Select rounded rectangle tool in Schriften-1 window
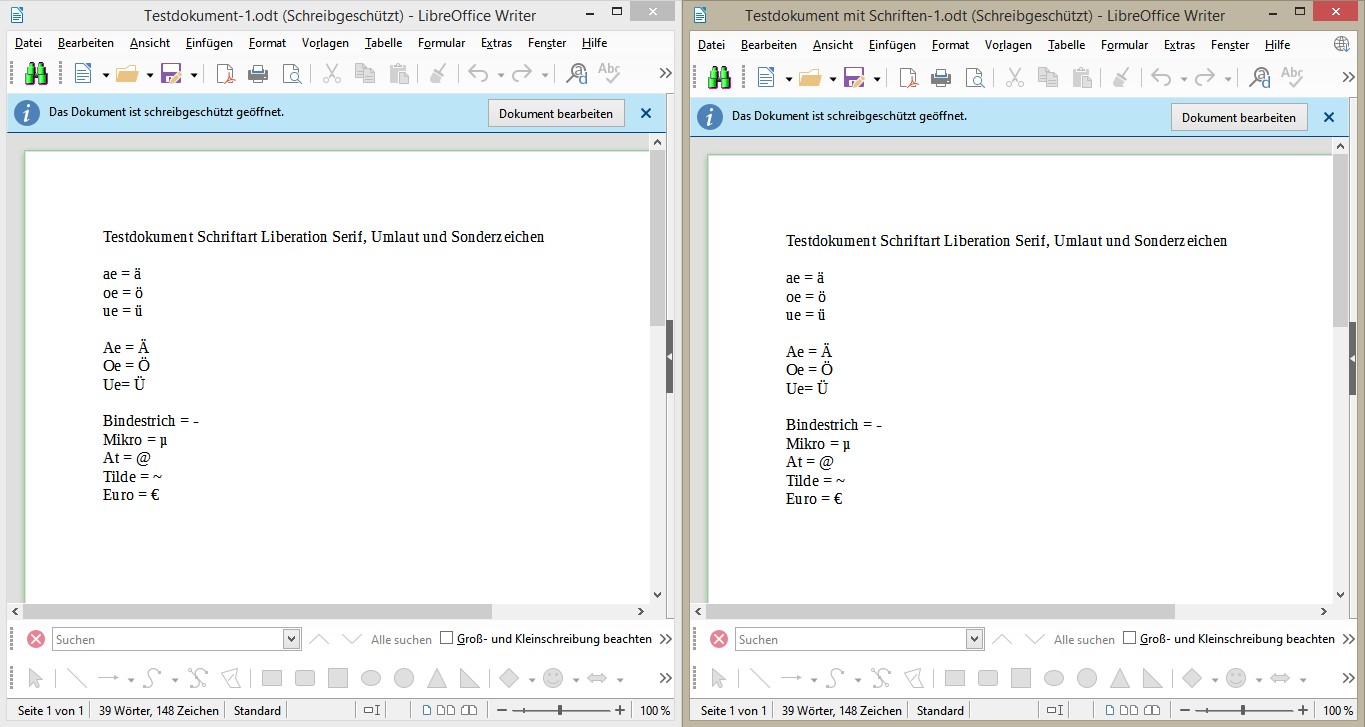 tap(988, 678)
